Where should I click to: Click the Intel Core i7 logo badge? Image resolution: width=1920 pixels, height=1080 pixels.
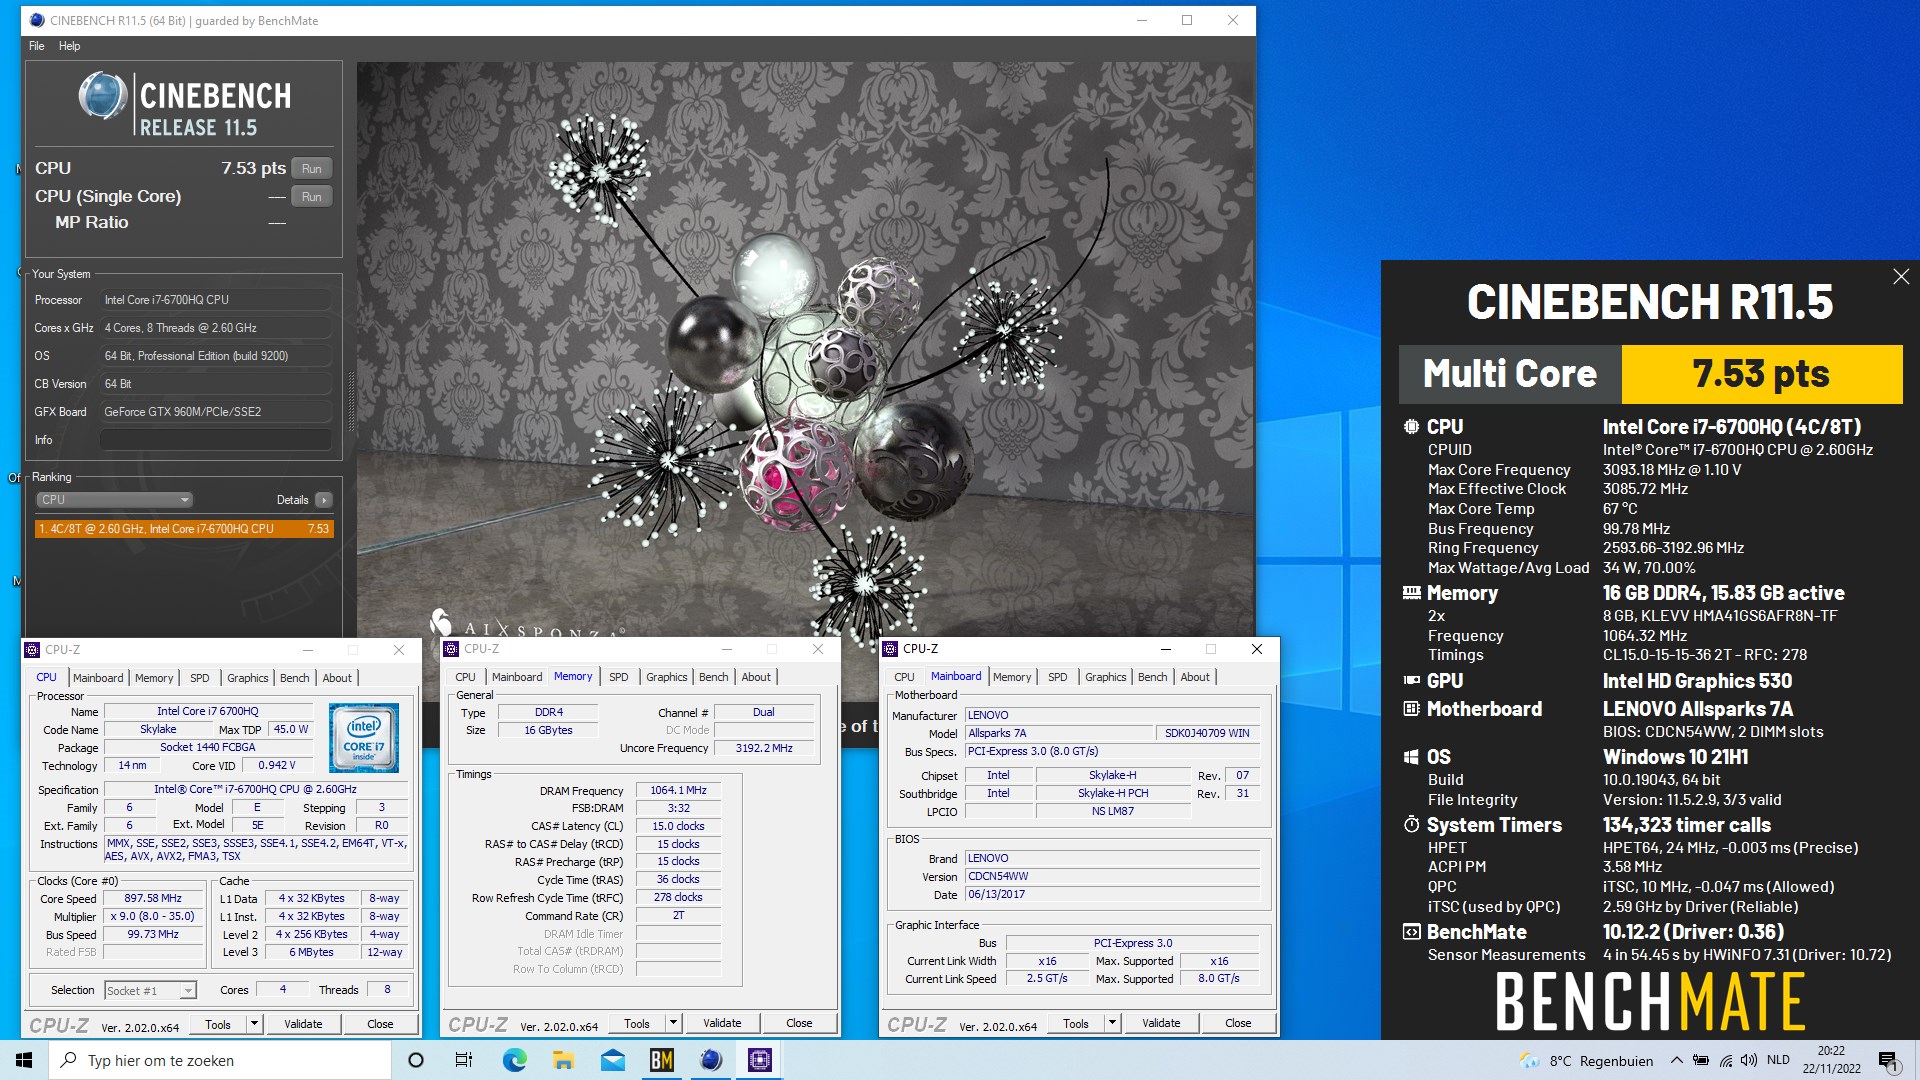click(364, 738)
